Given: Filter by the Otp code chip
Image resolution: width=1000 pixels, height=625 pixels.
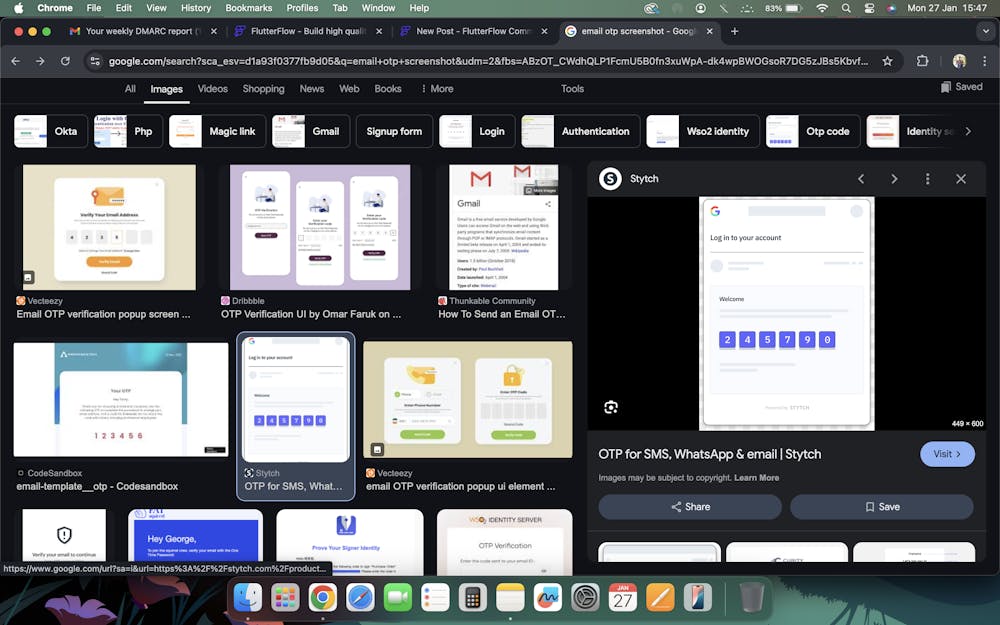Looking at the screenshot, I should click(x=812, y=131).
